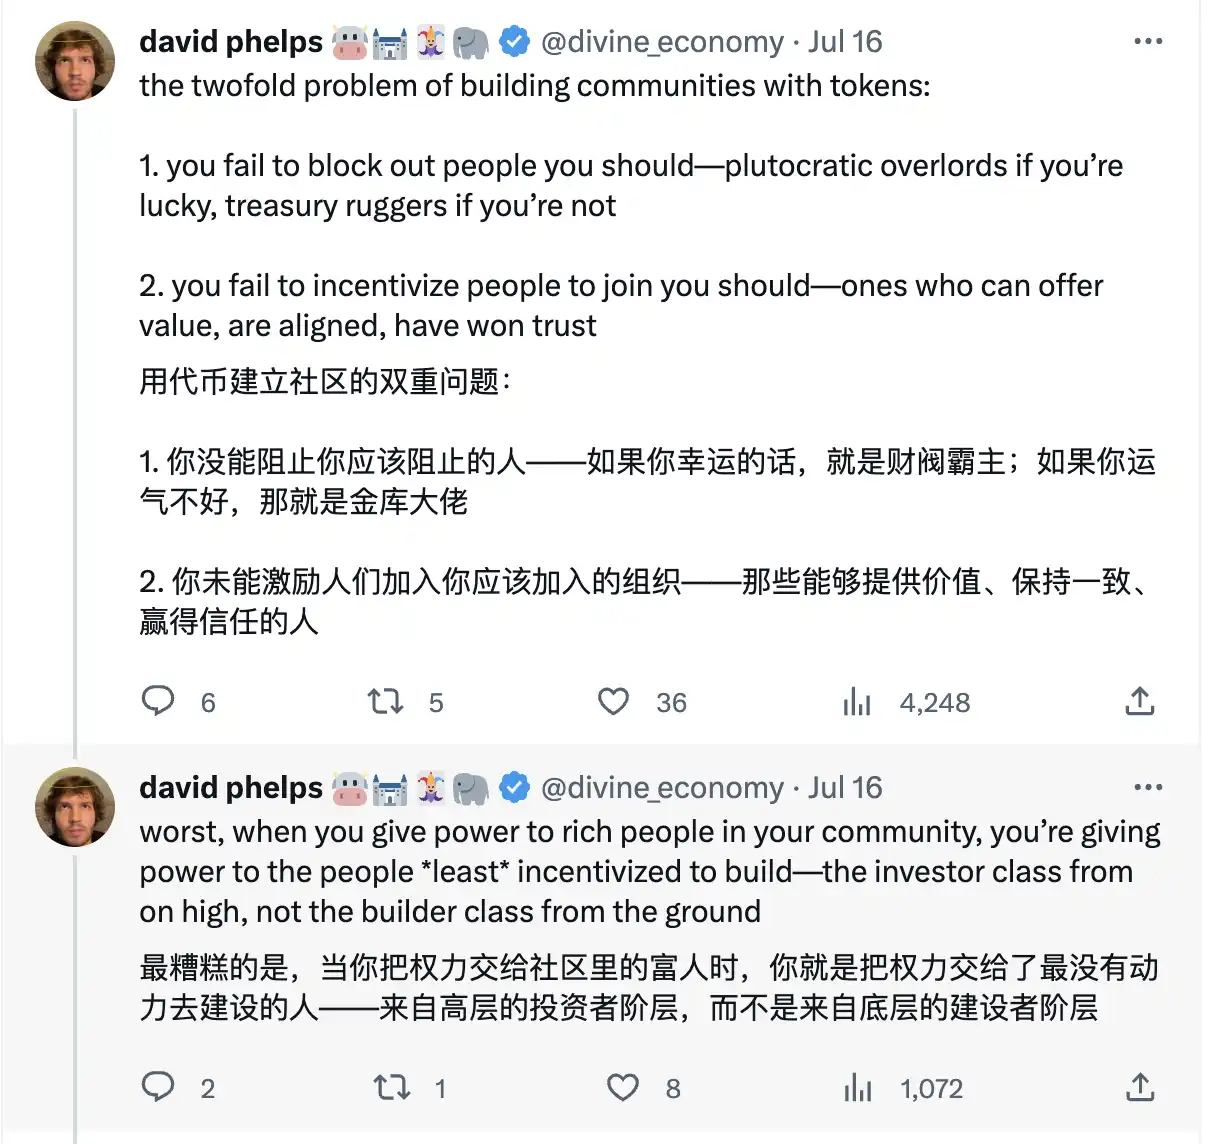Reply to the twofold problem tweet
Image resolution: width=1208 pixels, height=1144 pixels.
pos(158,701)
